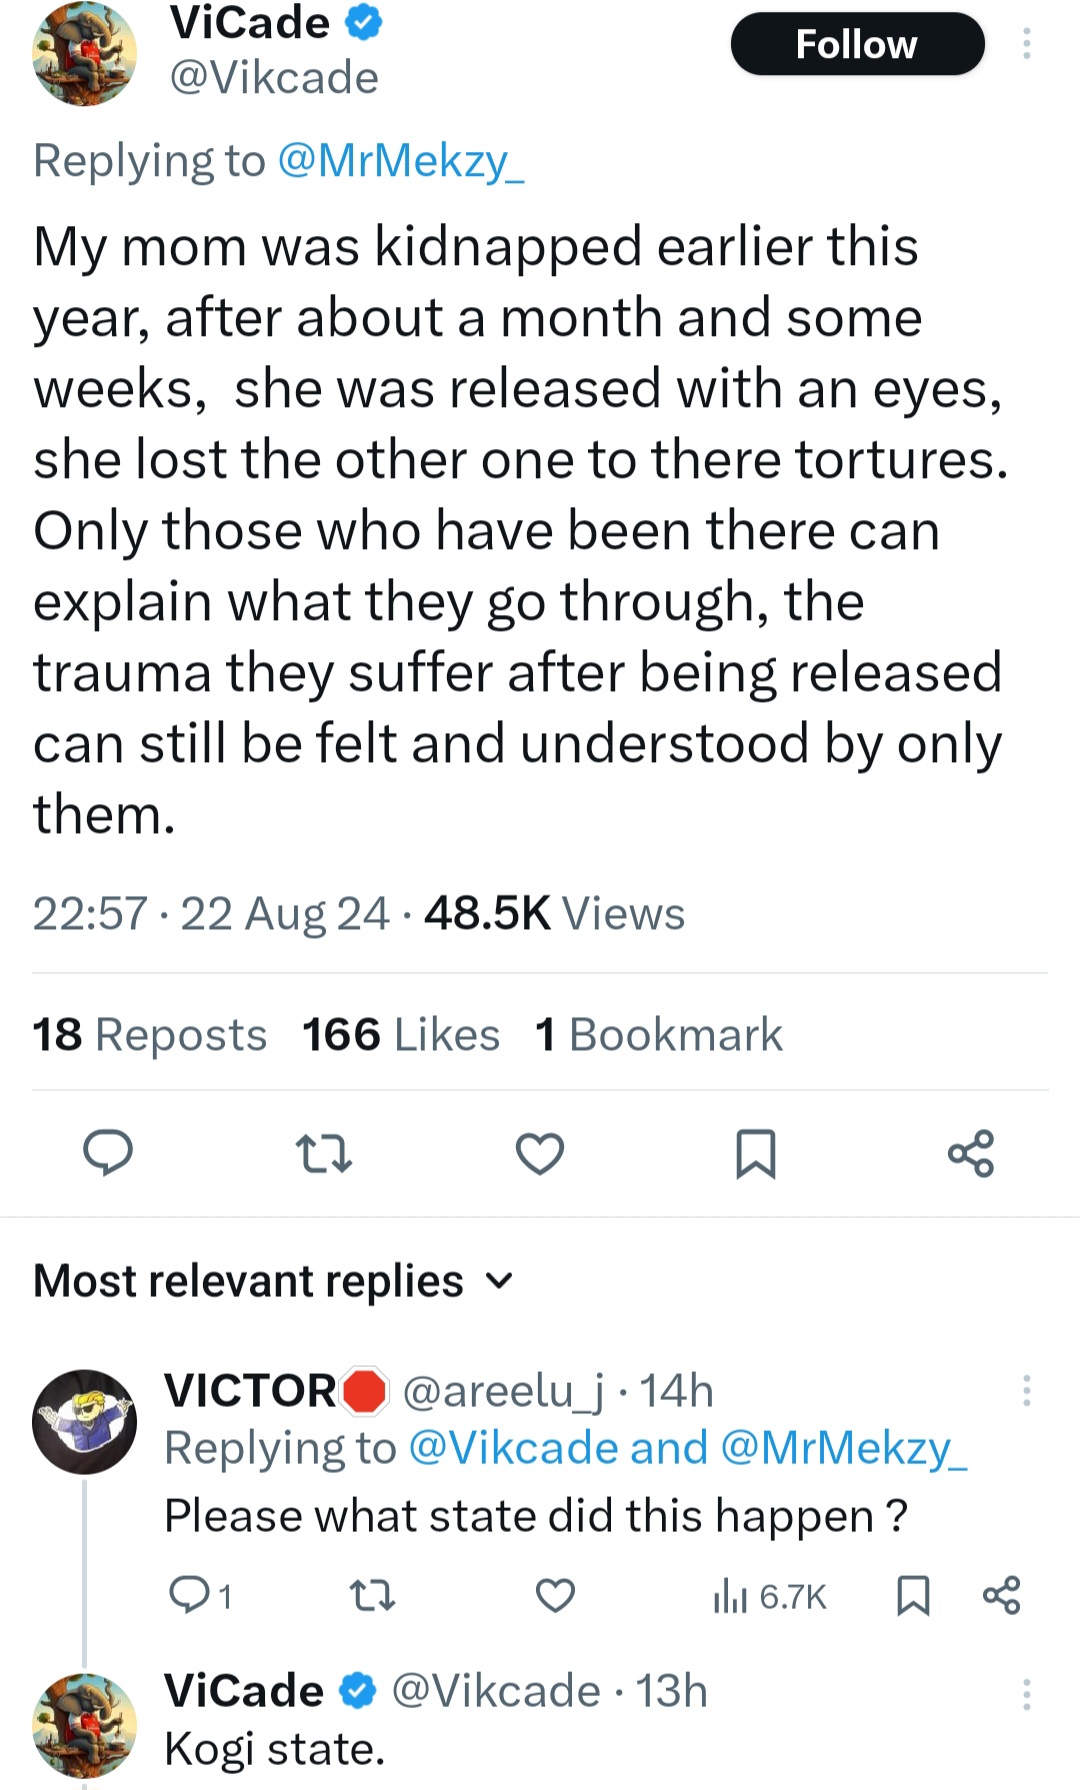Follow ViCade's account

857,44
